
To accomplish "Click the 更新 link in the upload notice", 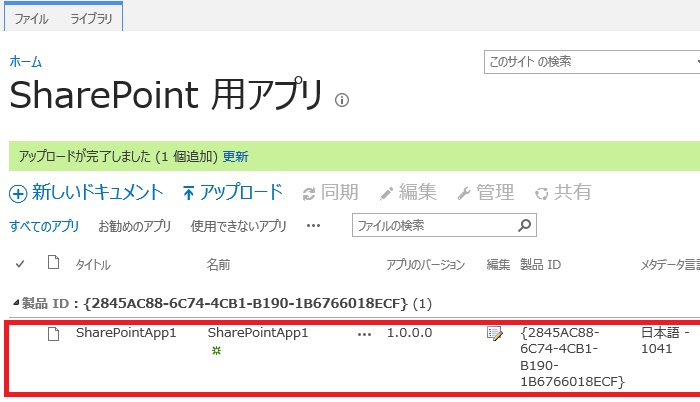I will [236, 156].
